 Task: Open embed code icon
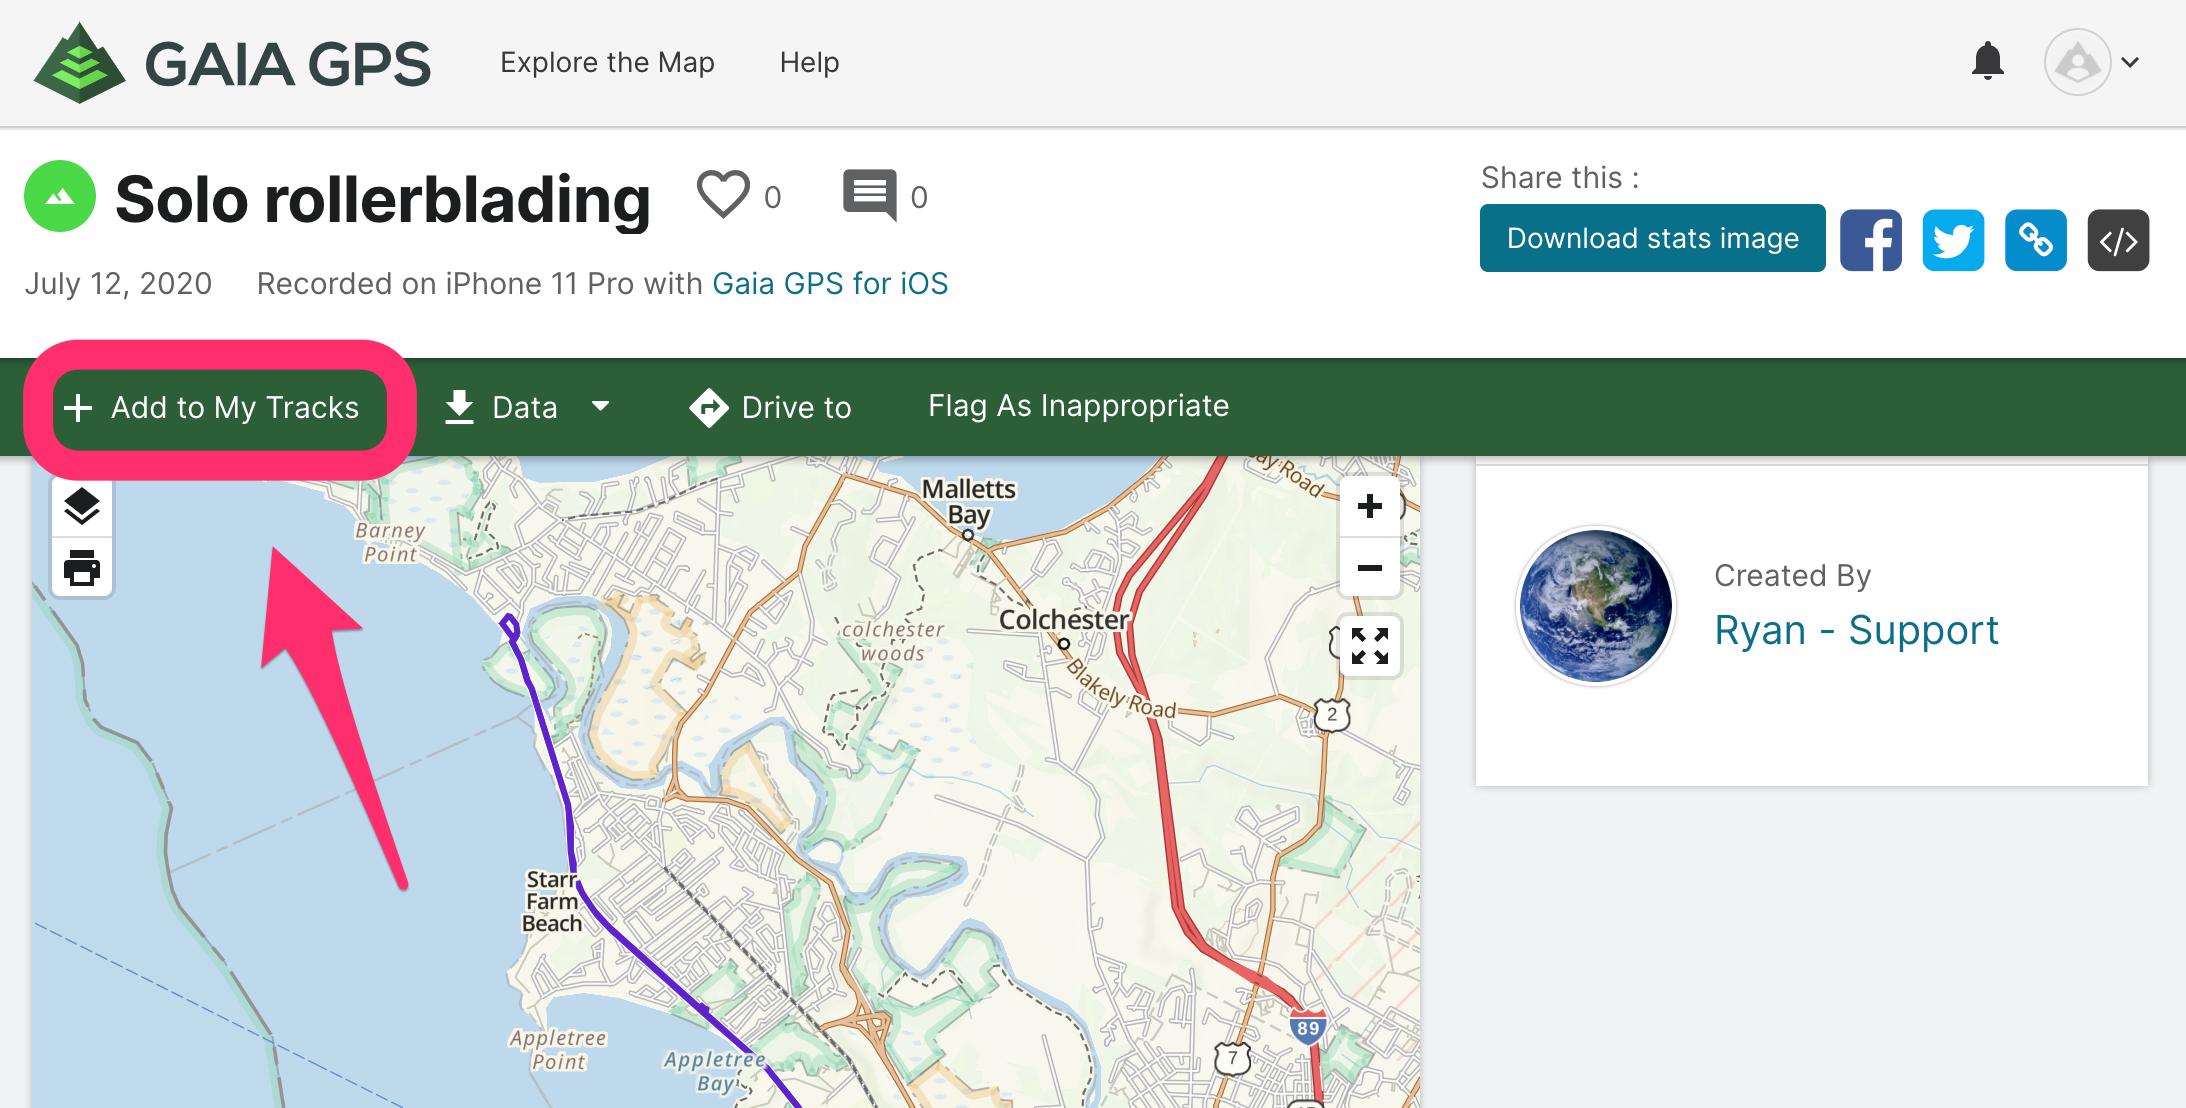[2118, 240]
